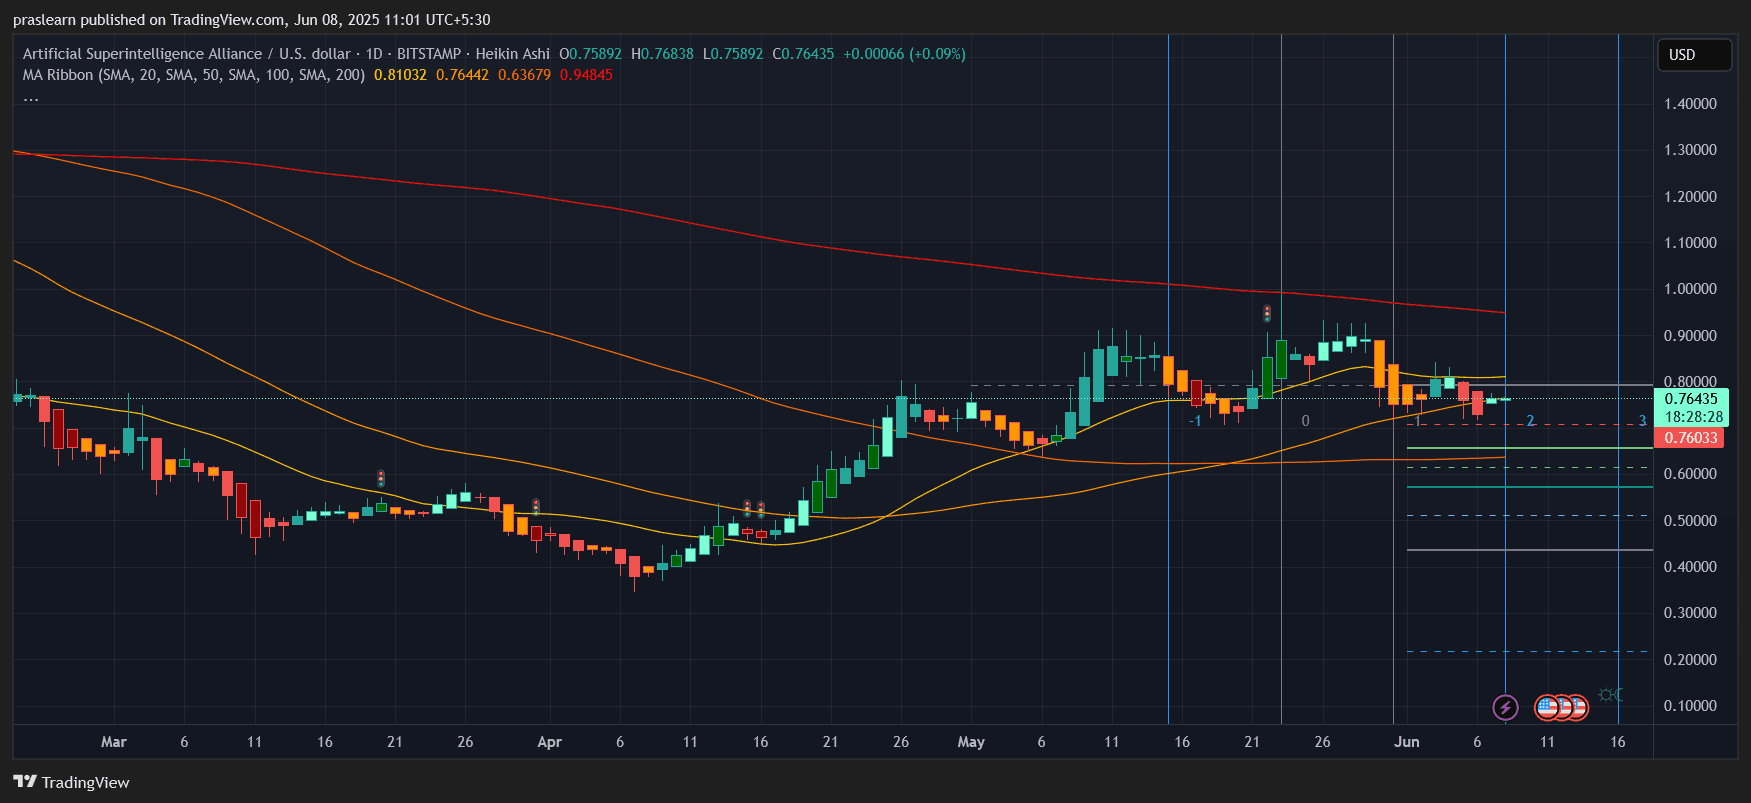The image size is (1751, 803).
Task: Click the current price label 0.76435
Action: tap(1691, 399)
